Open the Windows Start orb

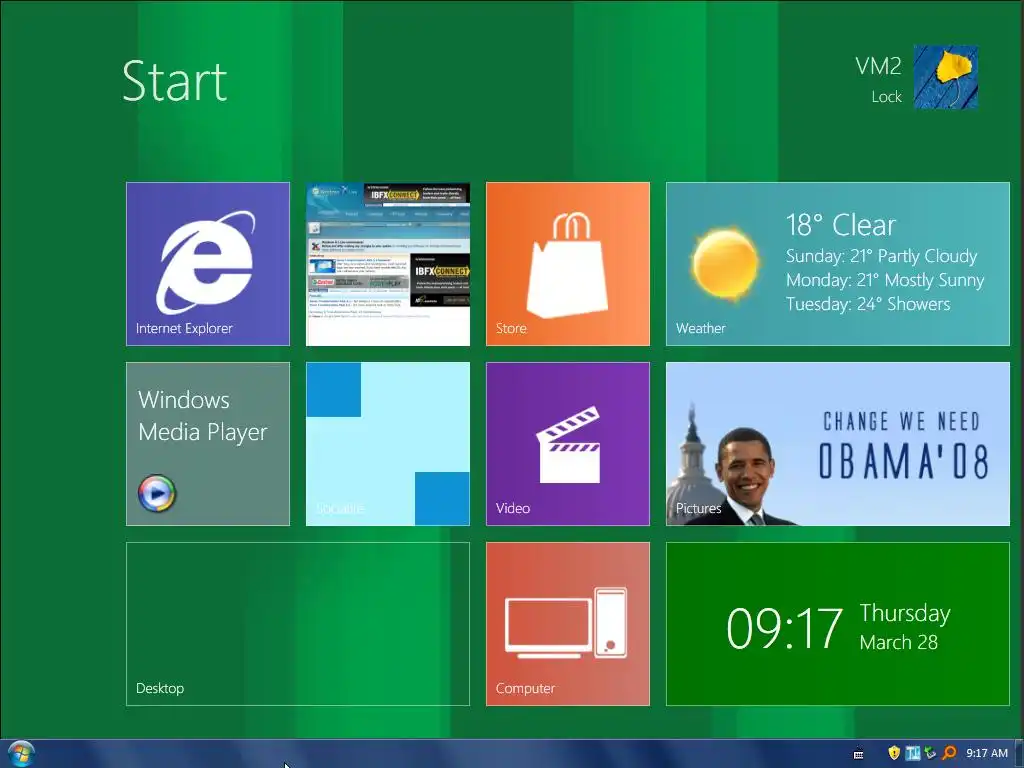(21, 754)
